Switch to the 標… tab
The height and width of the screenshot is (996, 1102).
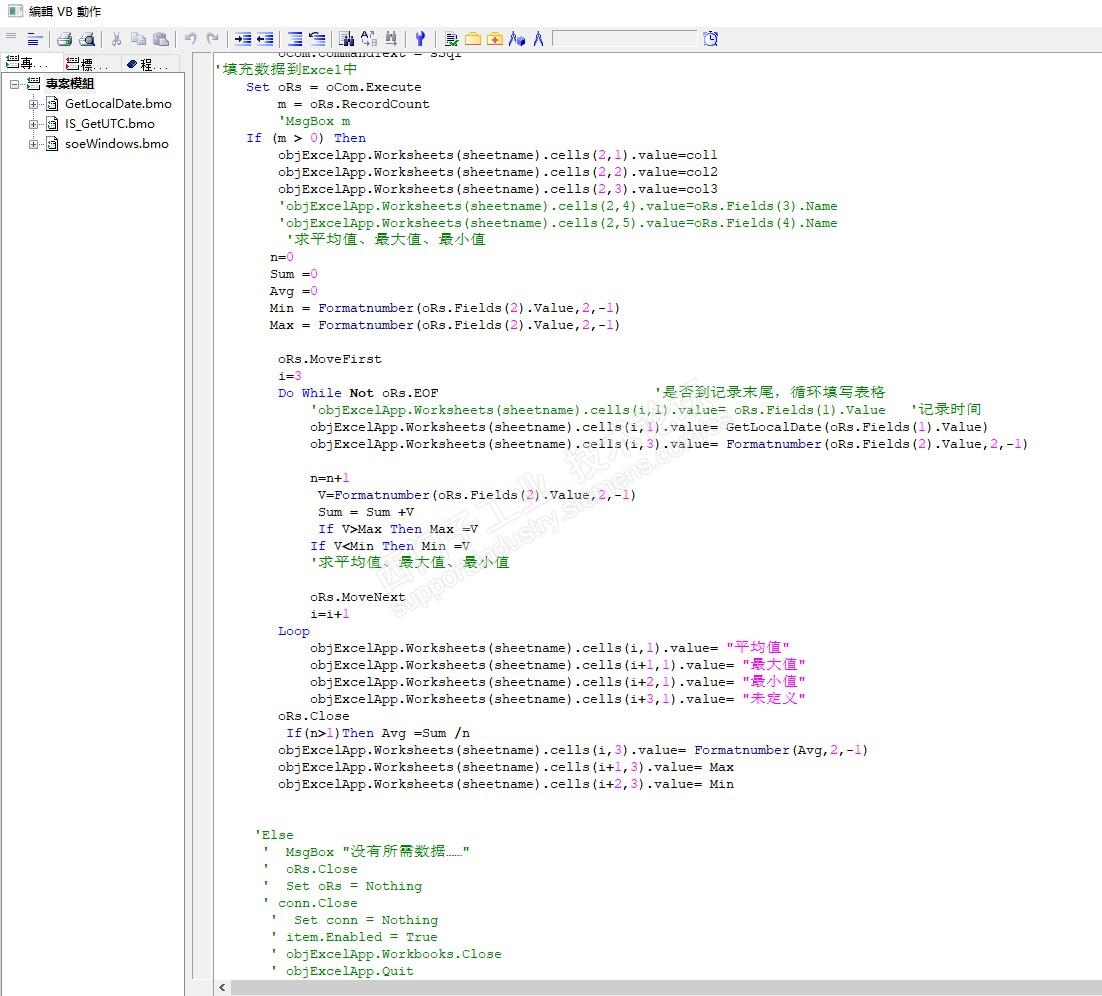[x=85, y=64]
